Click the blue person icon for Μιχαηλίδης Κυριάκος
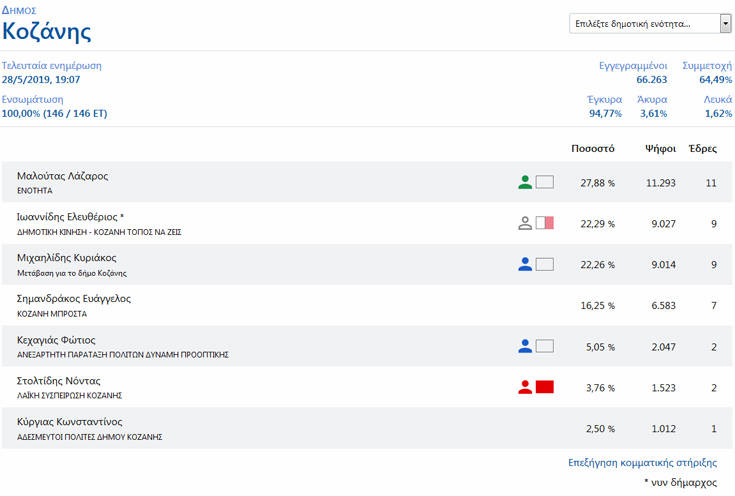 pyautogui.click(x=525, y=264)
